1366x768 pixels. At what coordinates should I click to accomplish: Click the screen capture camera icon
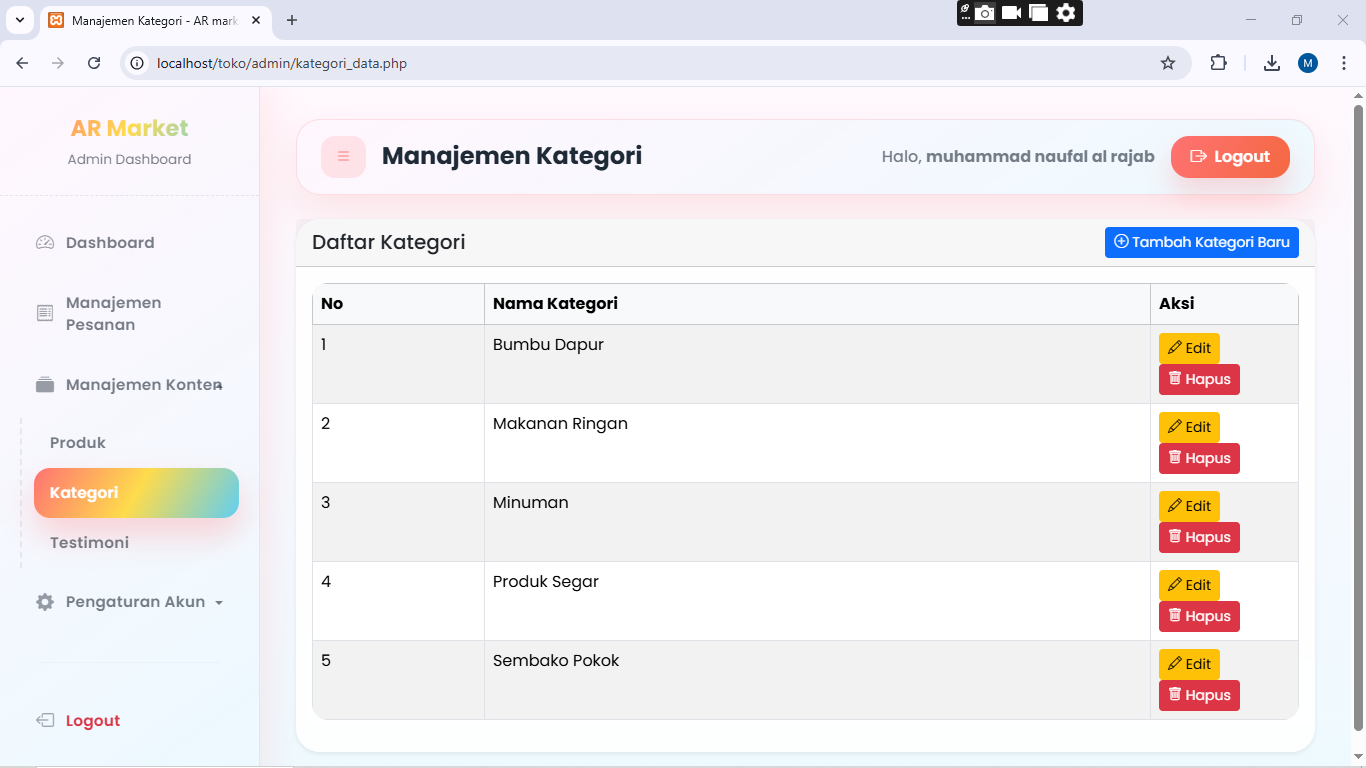click(x=985, y=13)
